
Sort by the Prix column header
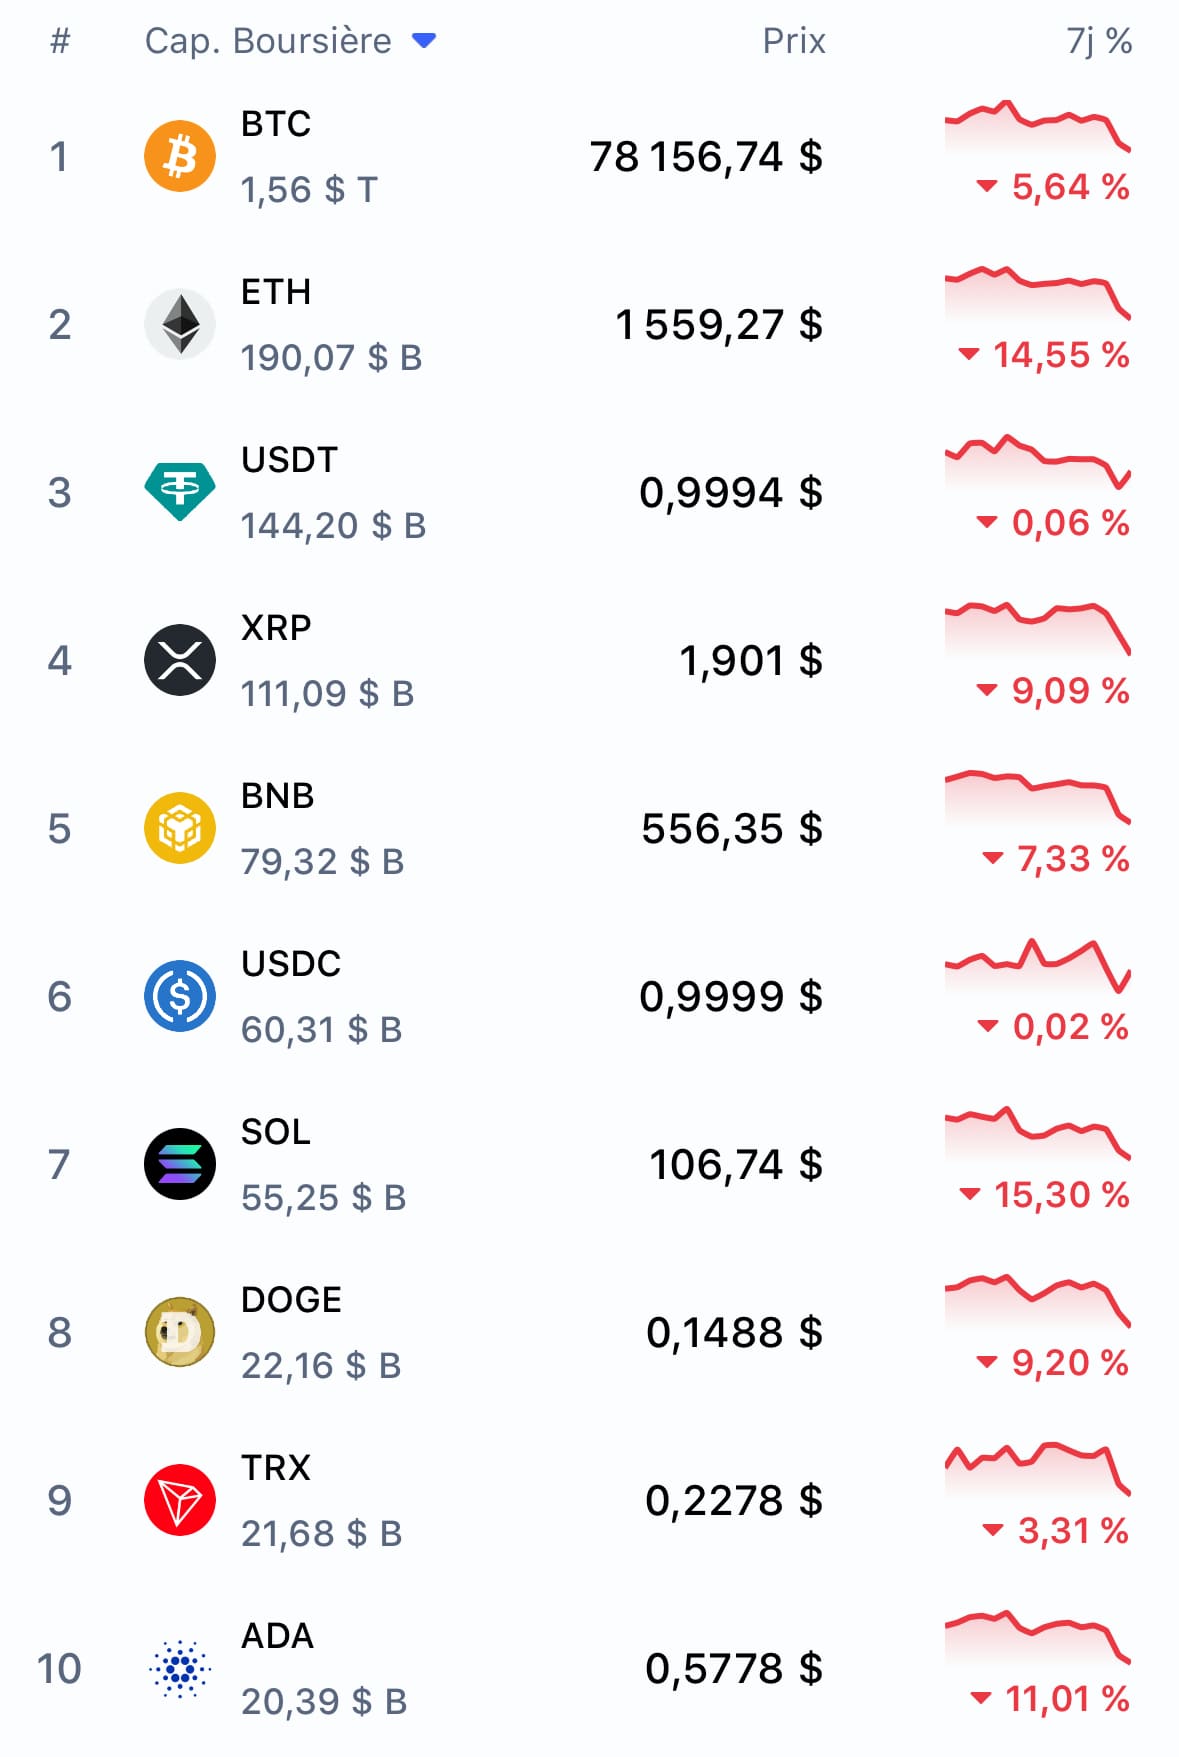[x=794, y=41]
